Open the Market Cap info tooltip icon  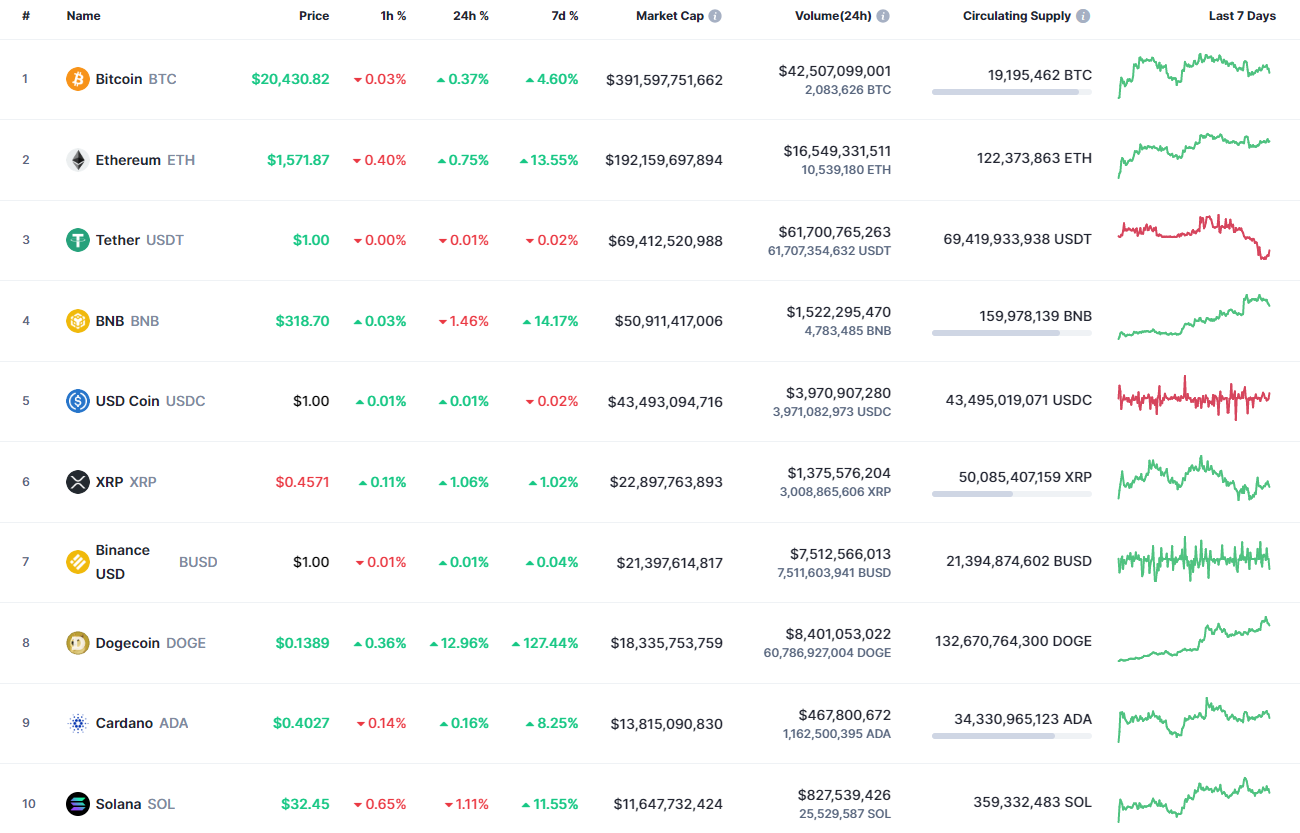(x=715, y=15)
